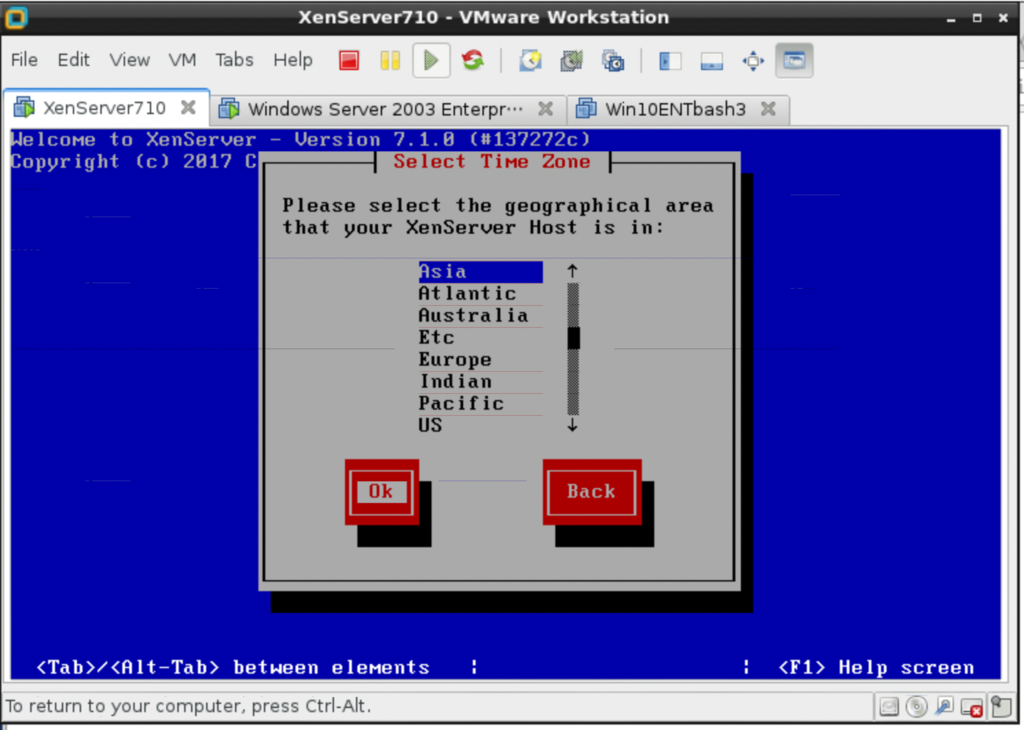The width and height of the screenshot is (1024, 730).
Task: Open the Edit menu
Action: 73,60
